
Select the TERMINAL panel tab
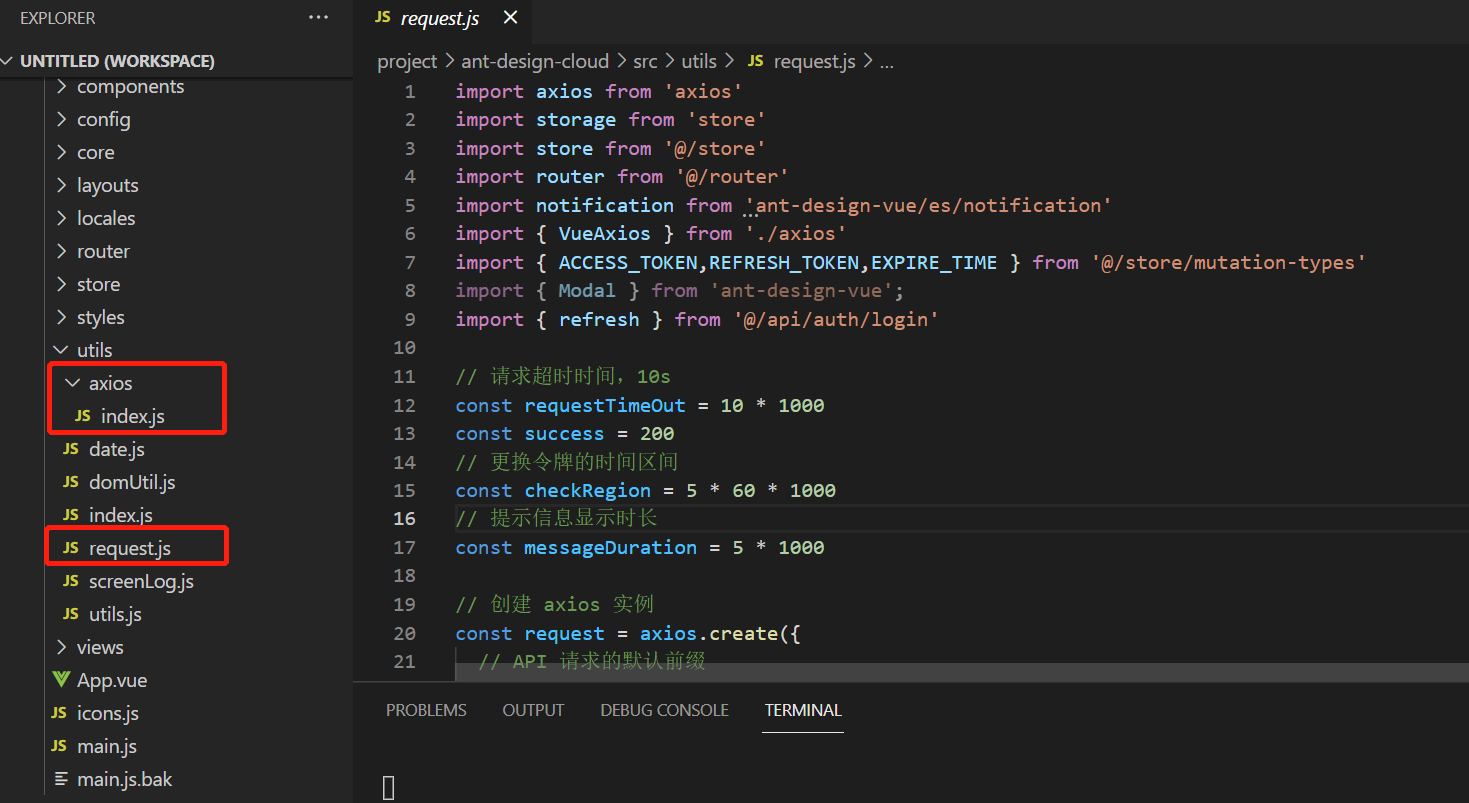coord(803,710)
